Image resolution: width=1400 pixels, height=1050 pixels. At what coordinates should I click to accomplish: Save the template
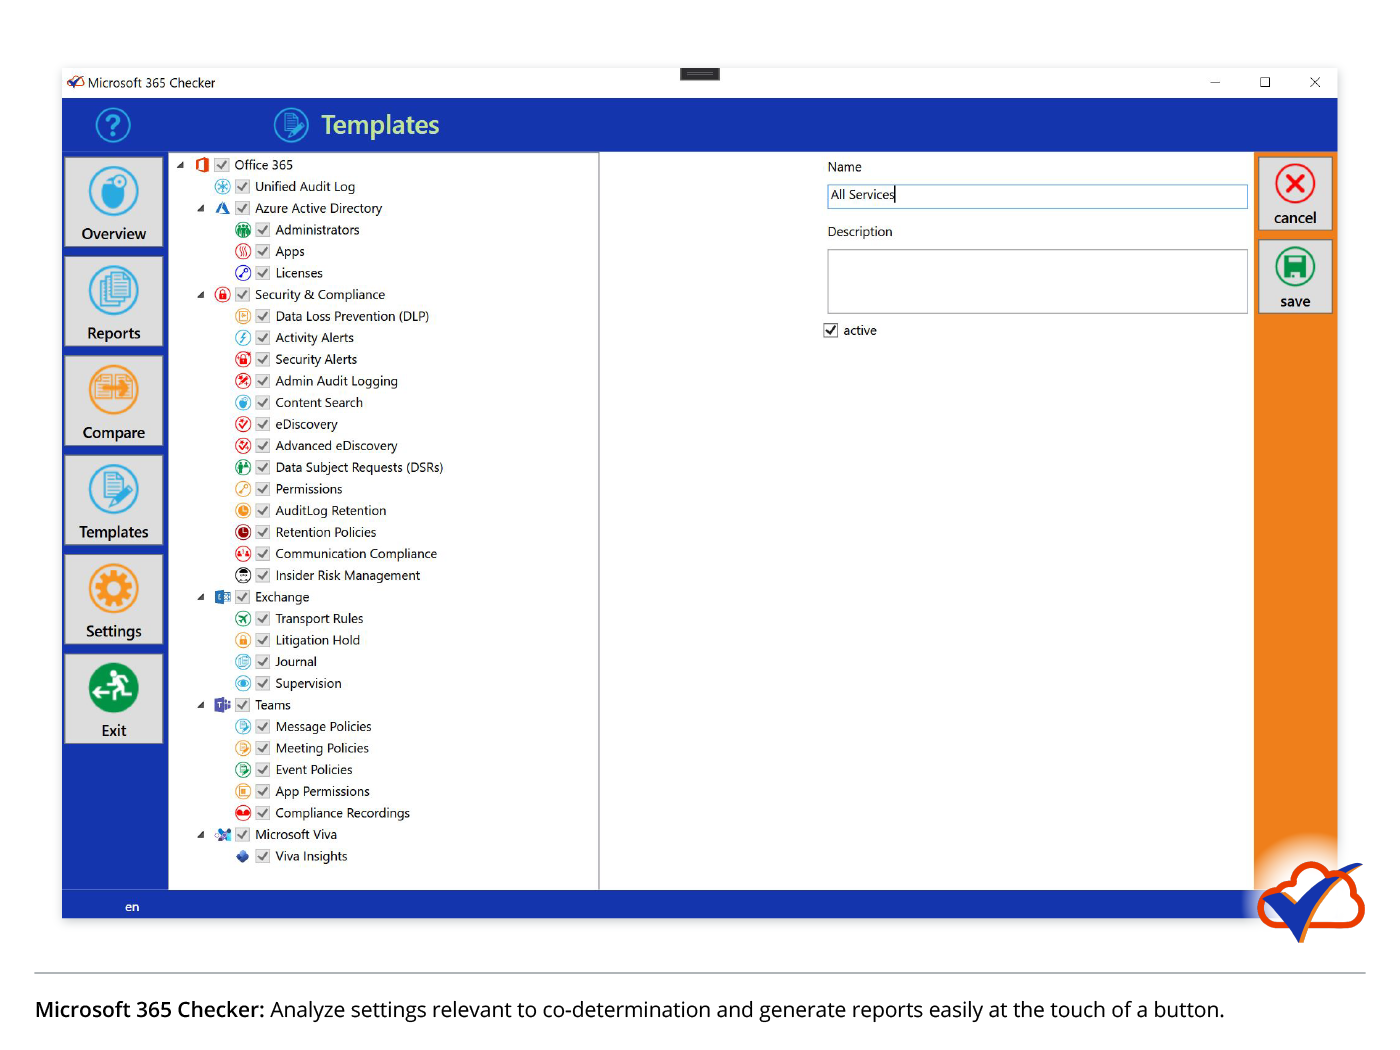coord(1295,277)
